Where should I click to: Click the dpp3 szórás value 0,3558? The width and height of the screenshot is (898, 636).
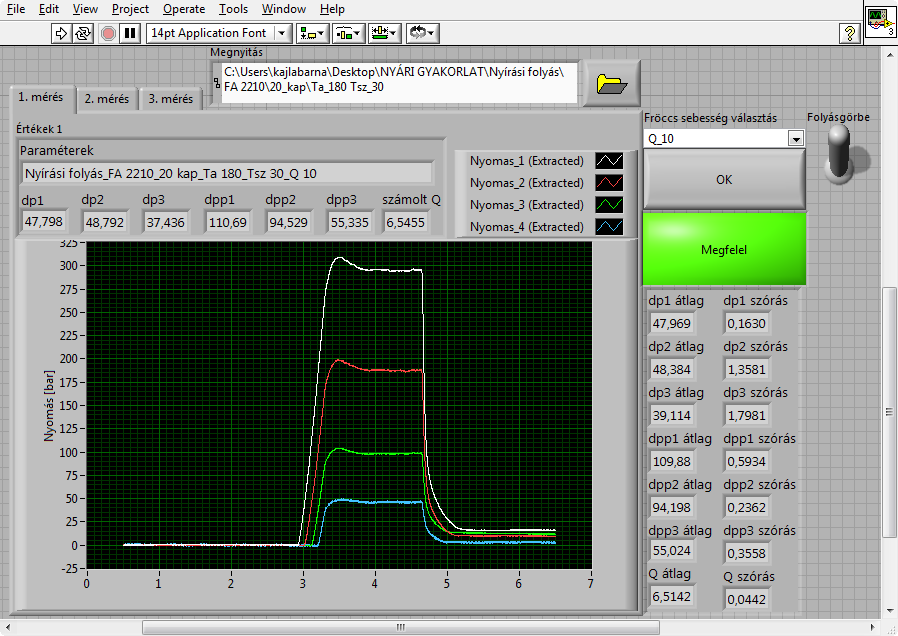(746, 554)
